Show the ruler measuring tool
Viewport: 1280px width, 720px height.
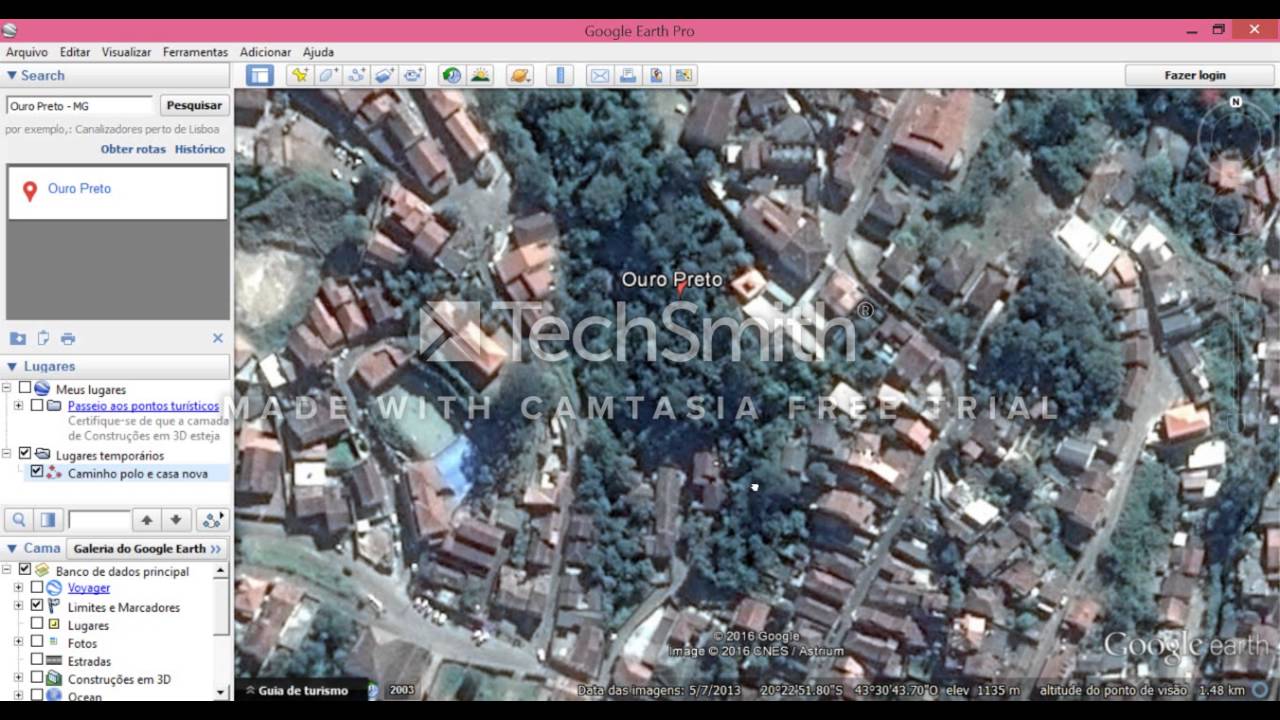click(x=560, y=75)
